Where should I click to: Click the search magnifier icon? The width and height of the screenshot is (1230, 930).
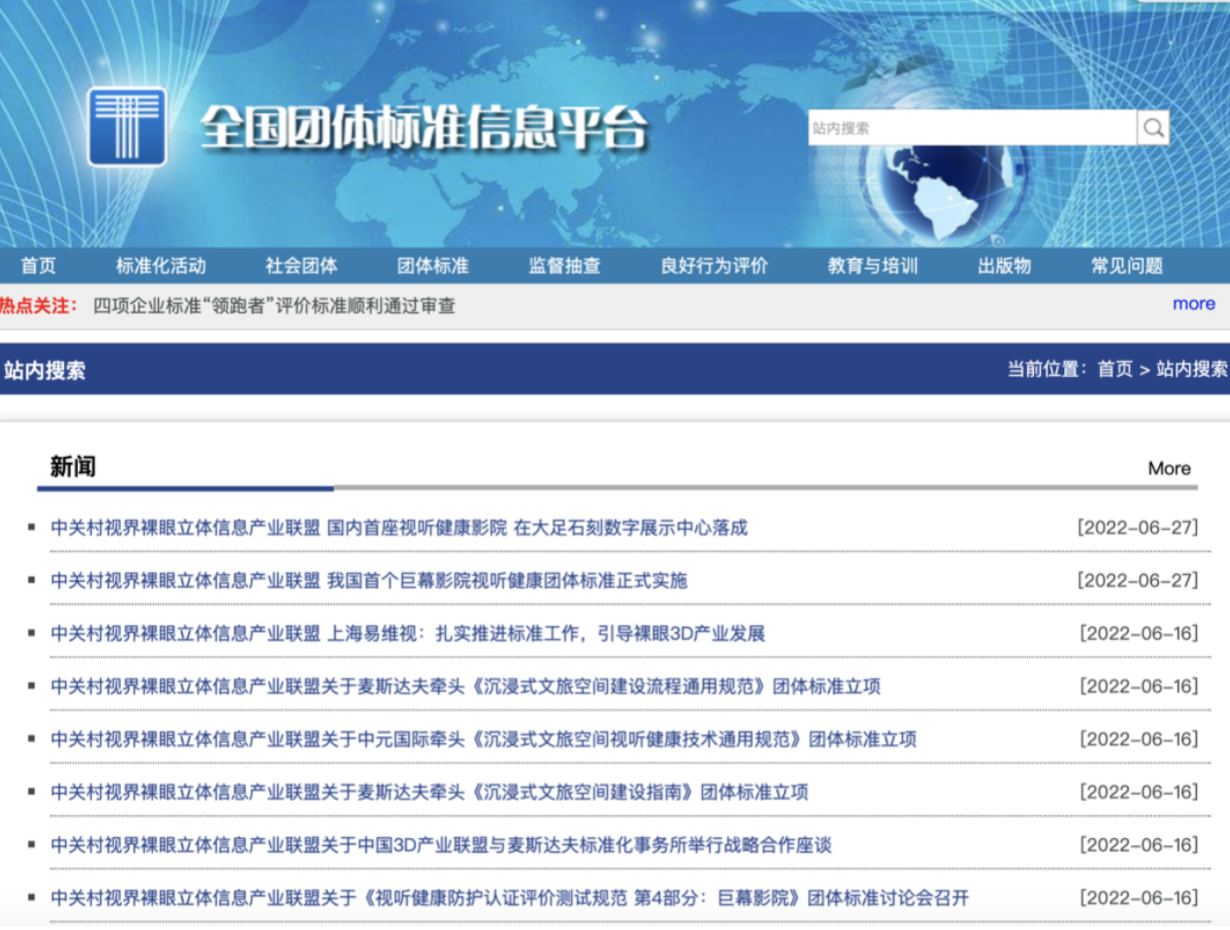coord(1154,127)
